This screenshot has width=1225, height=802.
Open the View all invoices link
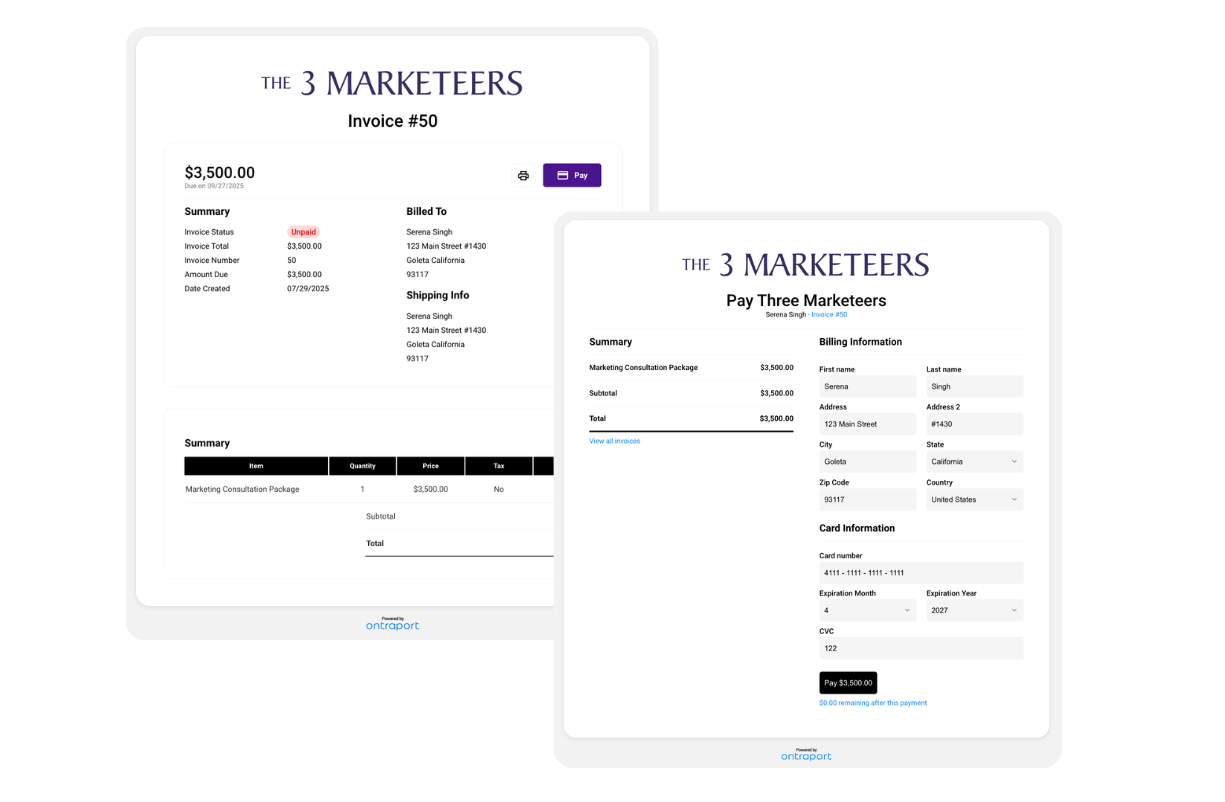(x=614, y=441)
